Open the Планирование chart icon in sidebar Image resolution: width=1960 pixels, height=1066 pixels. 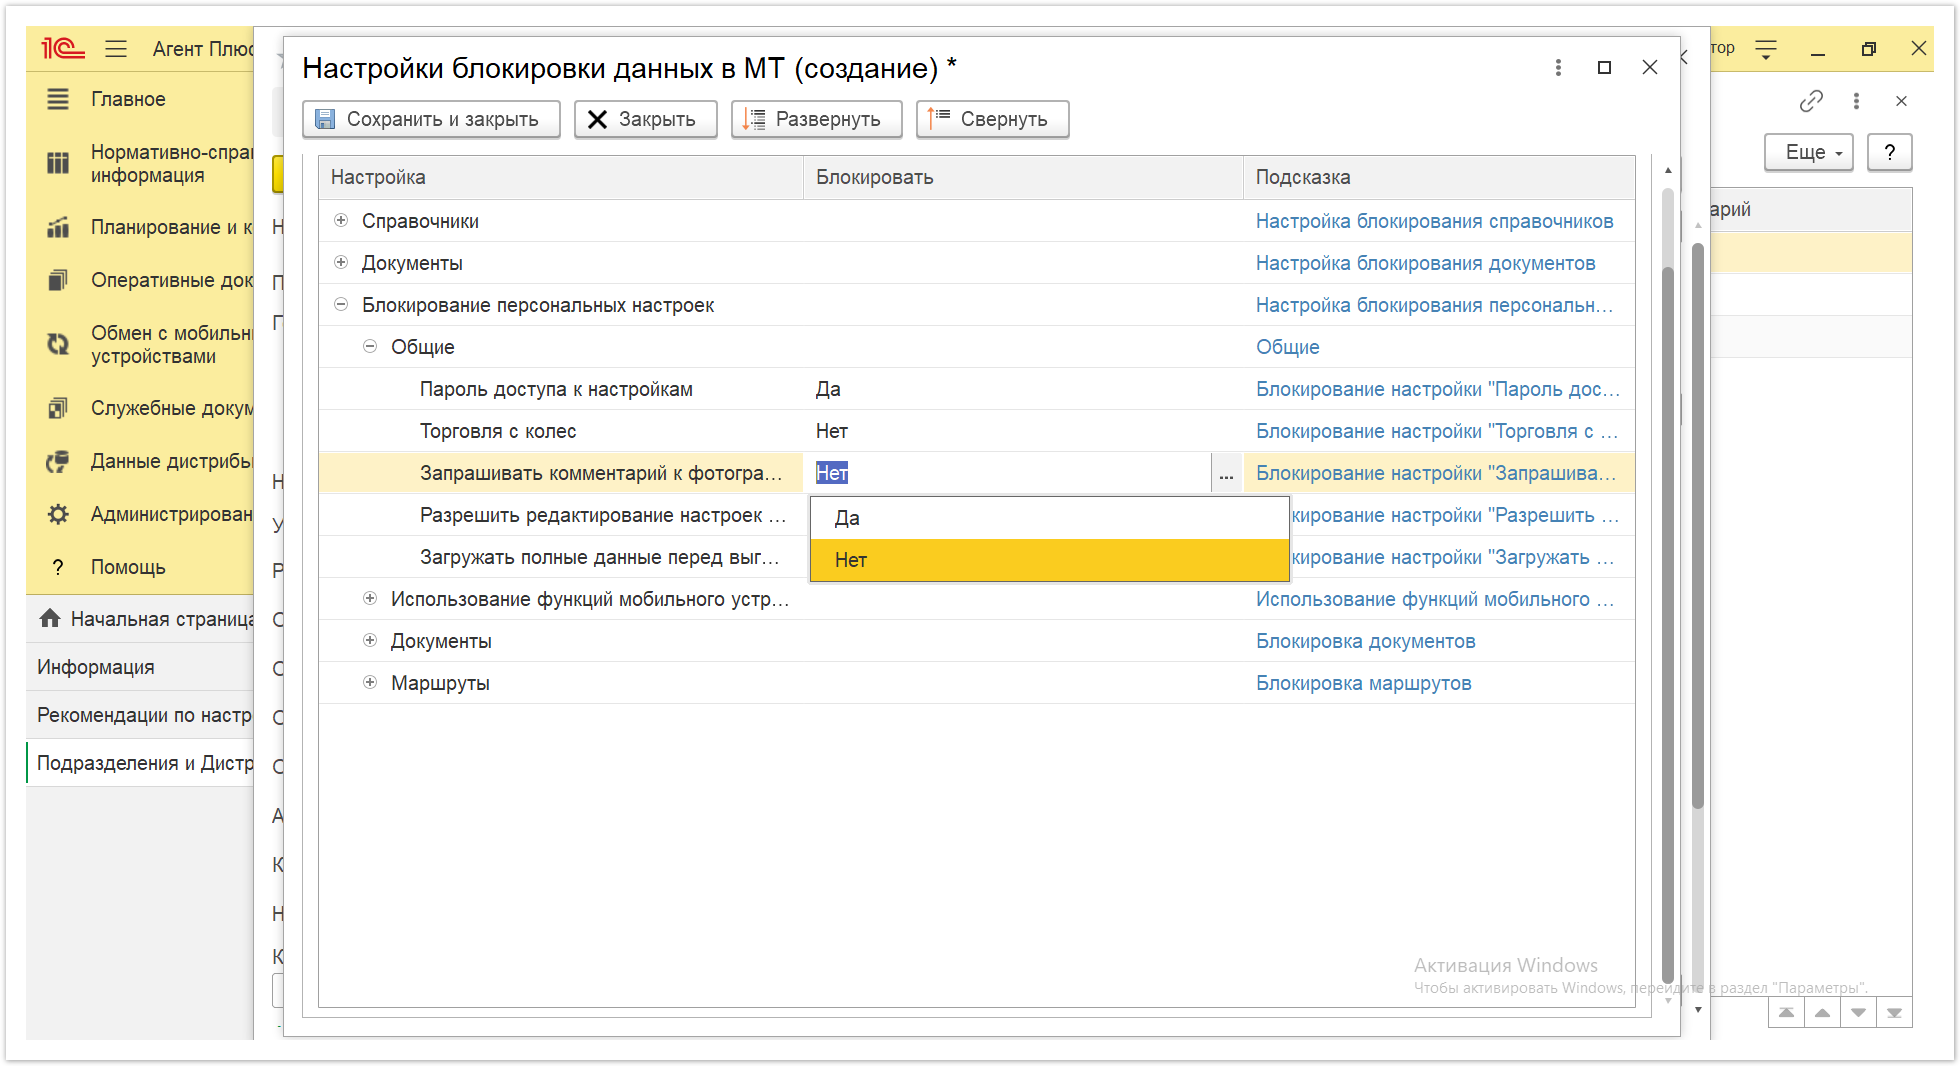(58, 227)
